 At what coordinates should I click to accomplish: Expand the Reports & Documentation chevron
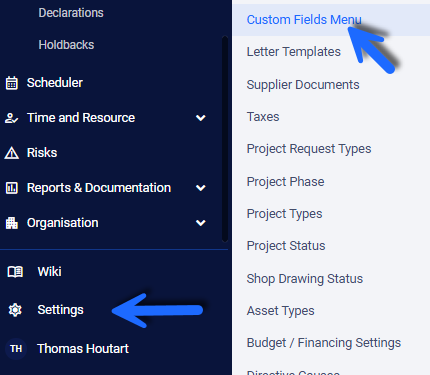point(201,188)
